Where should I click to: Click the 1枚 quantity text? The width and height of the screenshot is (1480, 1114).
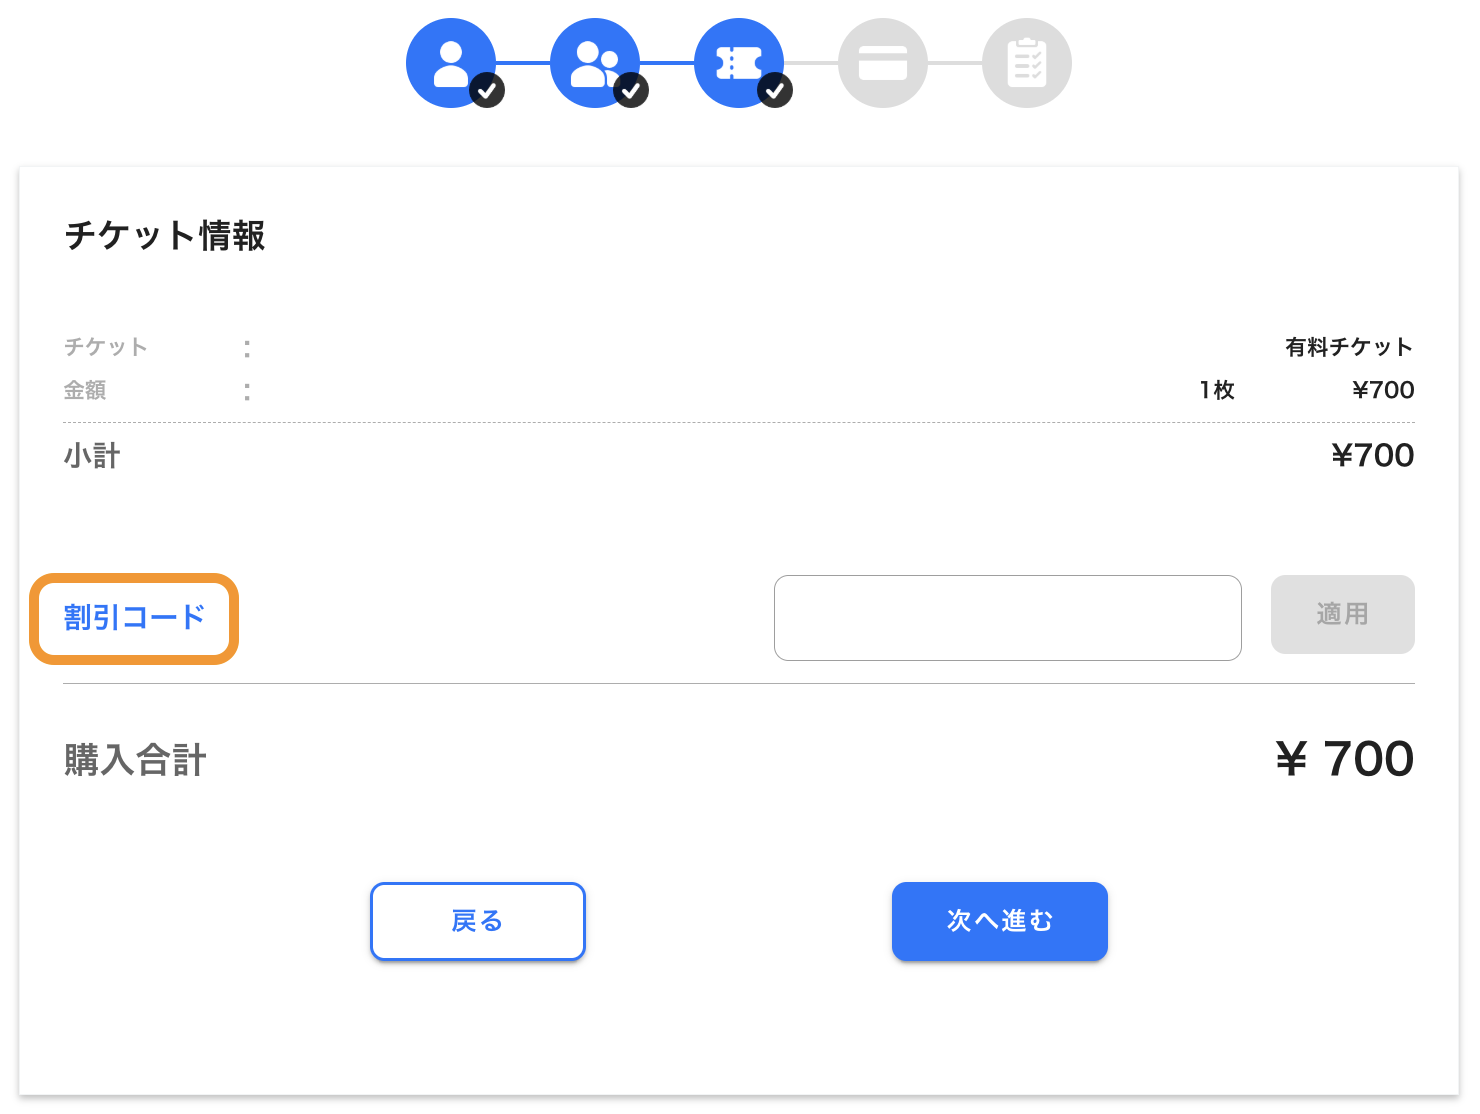pyautogui.click(x=1217, y=390)
